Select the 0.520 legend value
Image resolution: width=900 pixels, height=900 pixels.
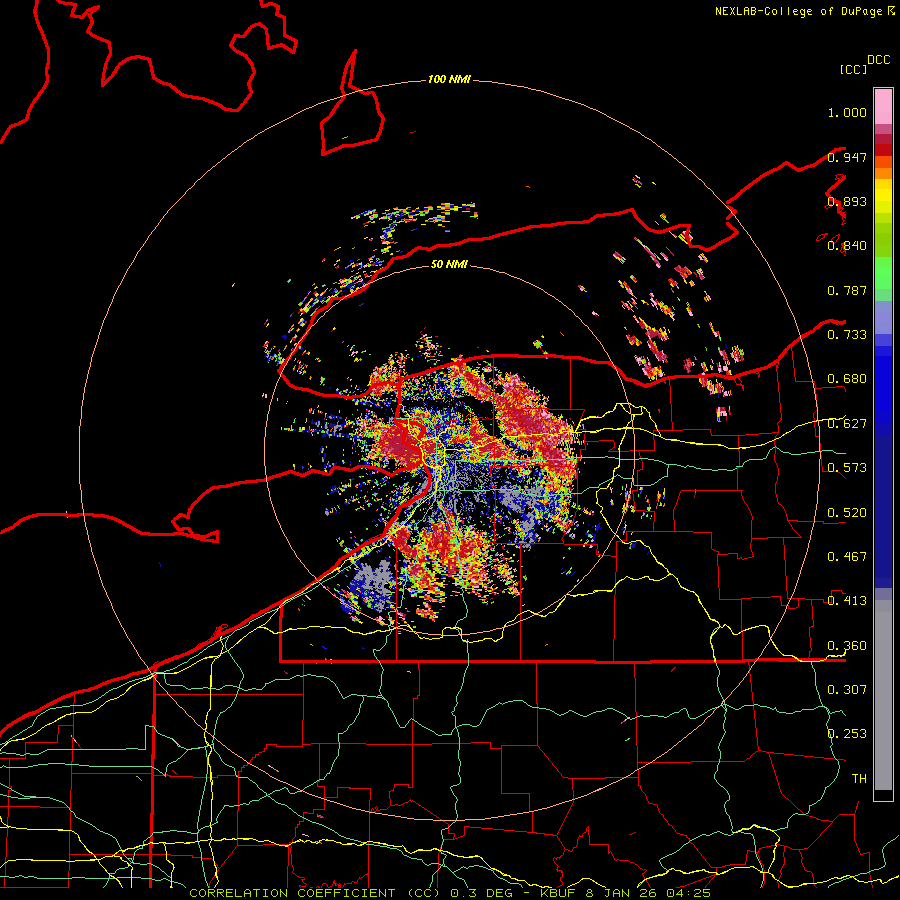point(847,513)
